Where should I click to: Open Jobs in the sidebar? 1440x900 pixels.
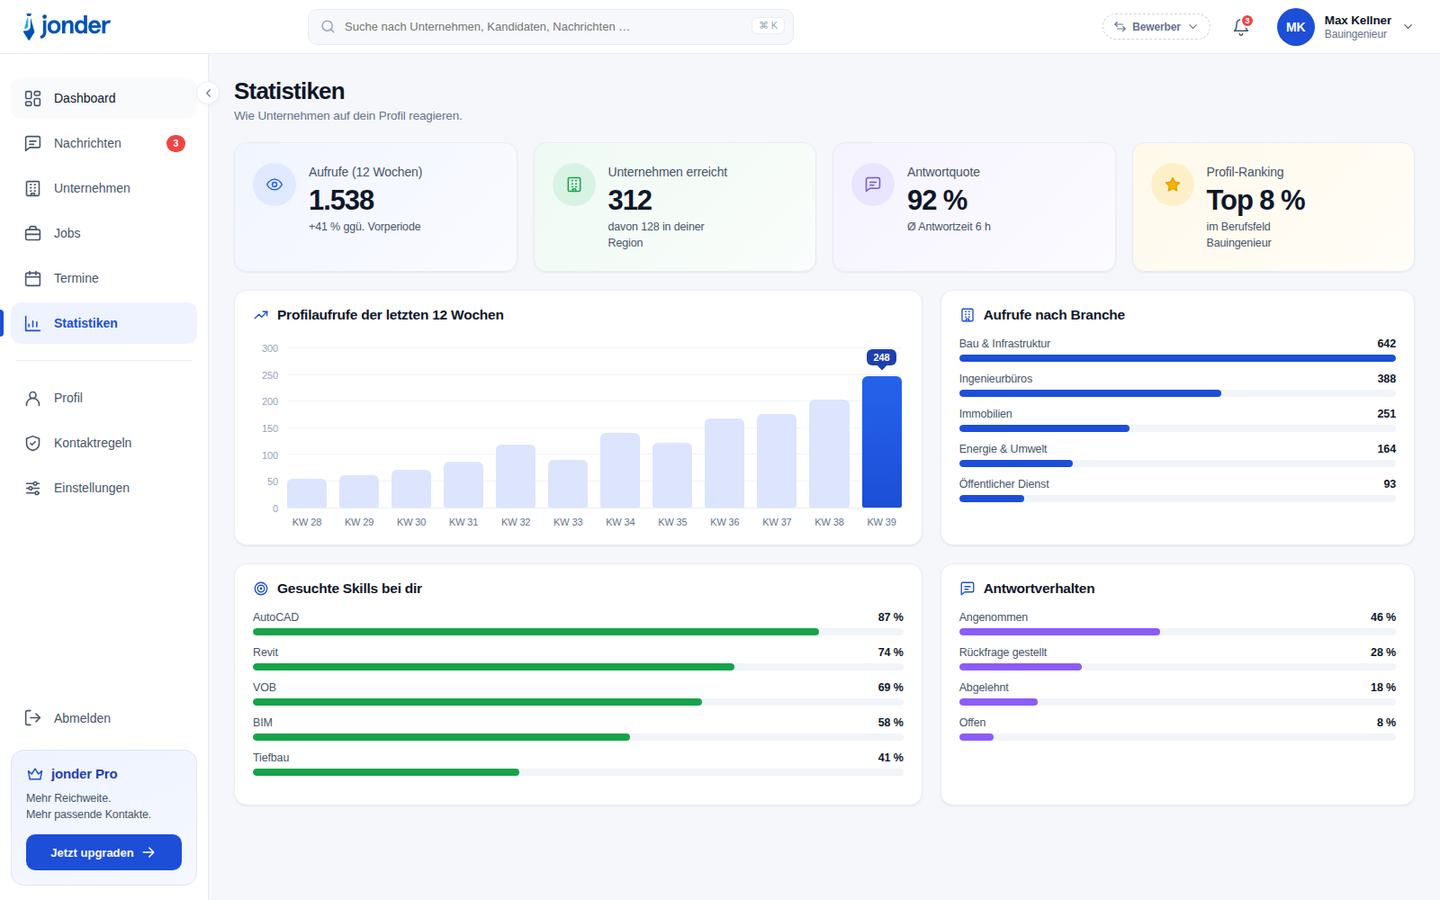click(x=104, y=233)
